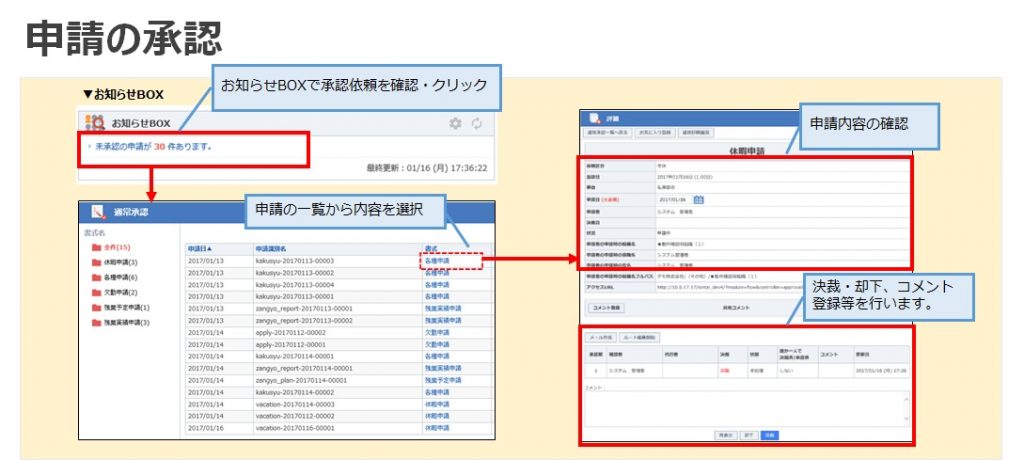Image resolution: width=1024 pixels, height=460 pixels.
Task: Click the コメント登録 button
Action: click(606, 308)
